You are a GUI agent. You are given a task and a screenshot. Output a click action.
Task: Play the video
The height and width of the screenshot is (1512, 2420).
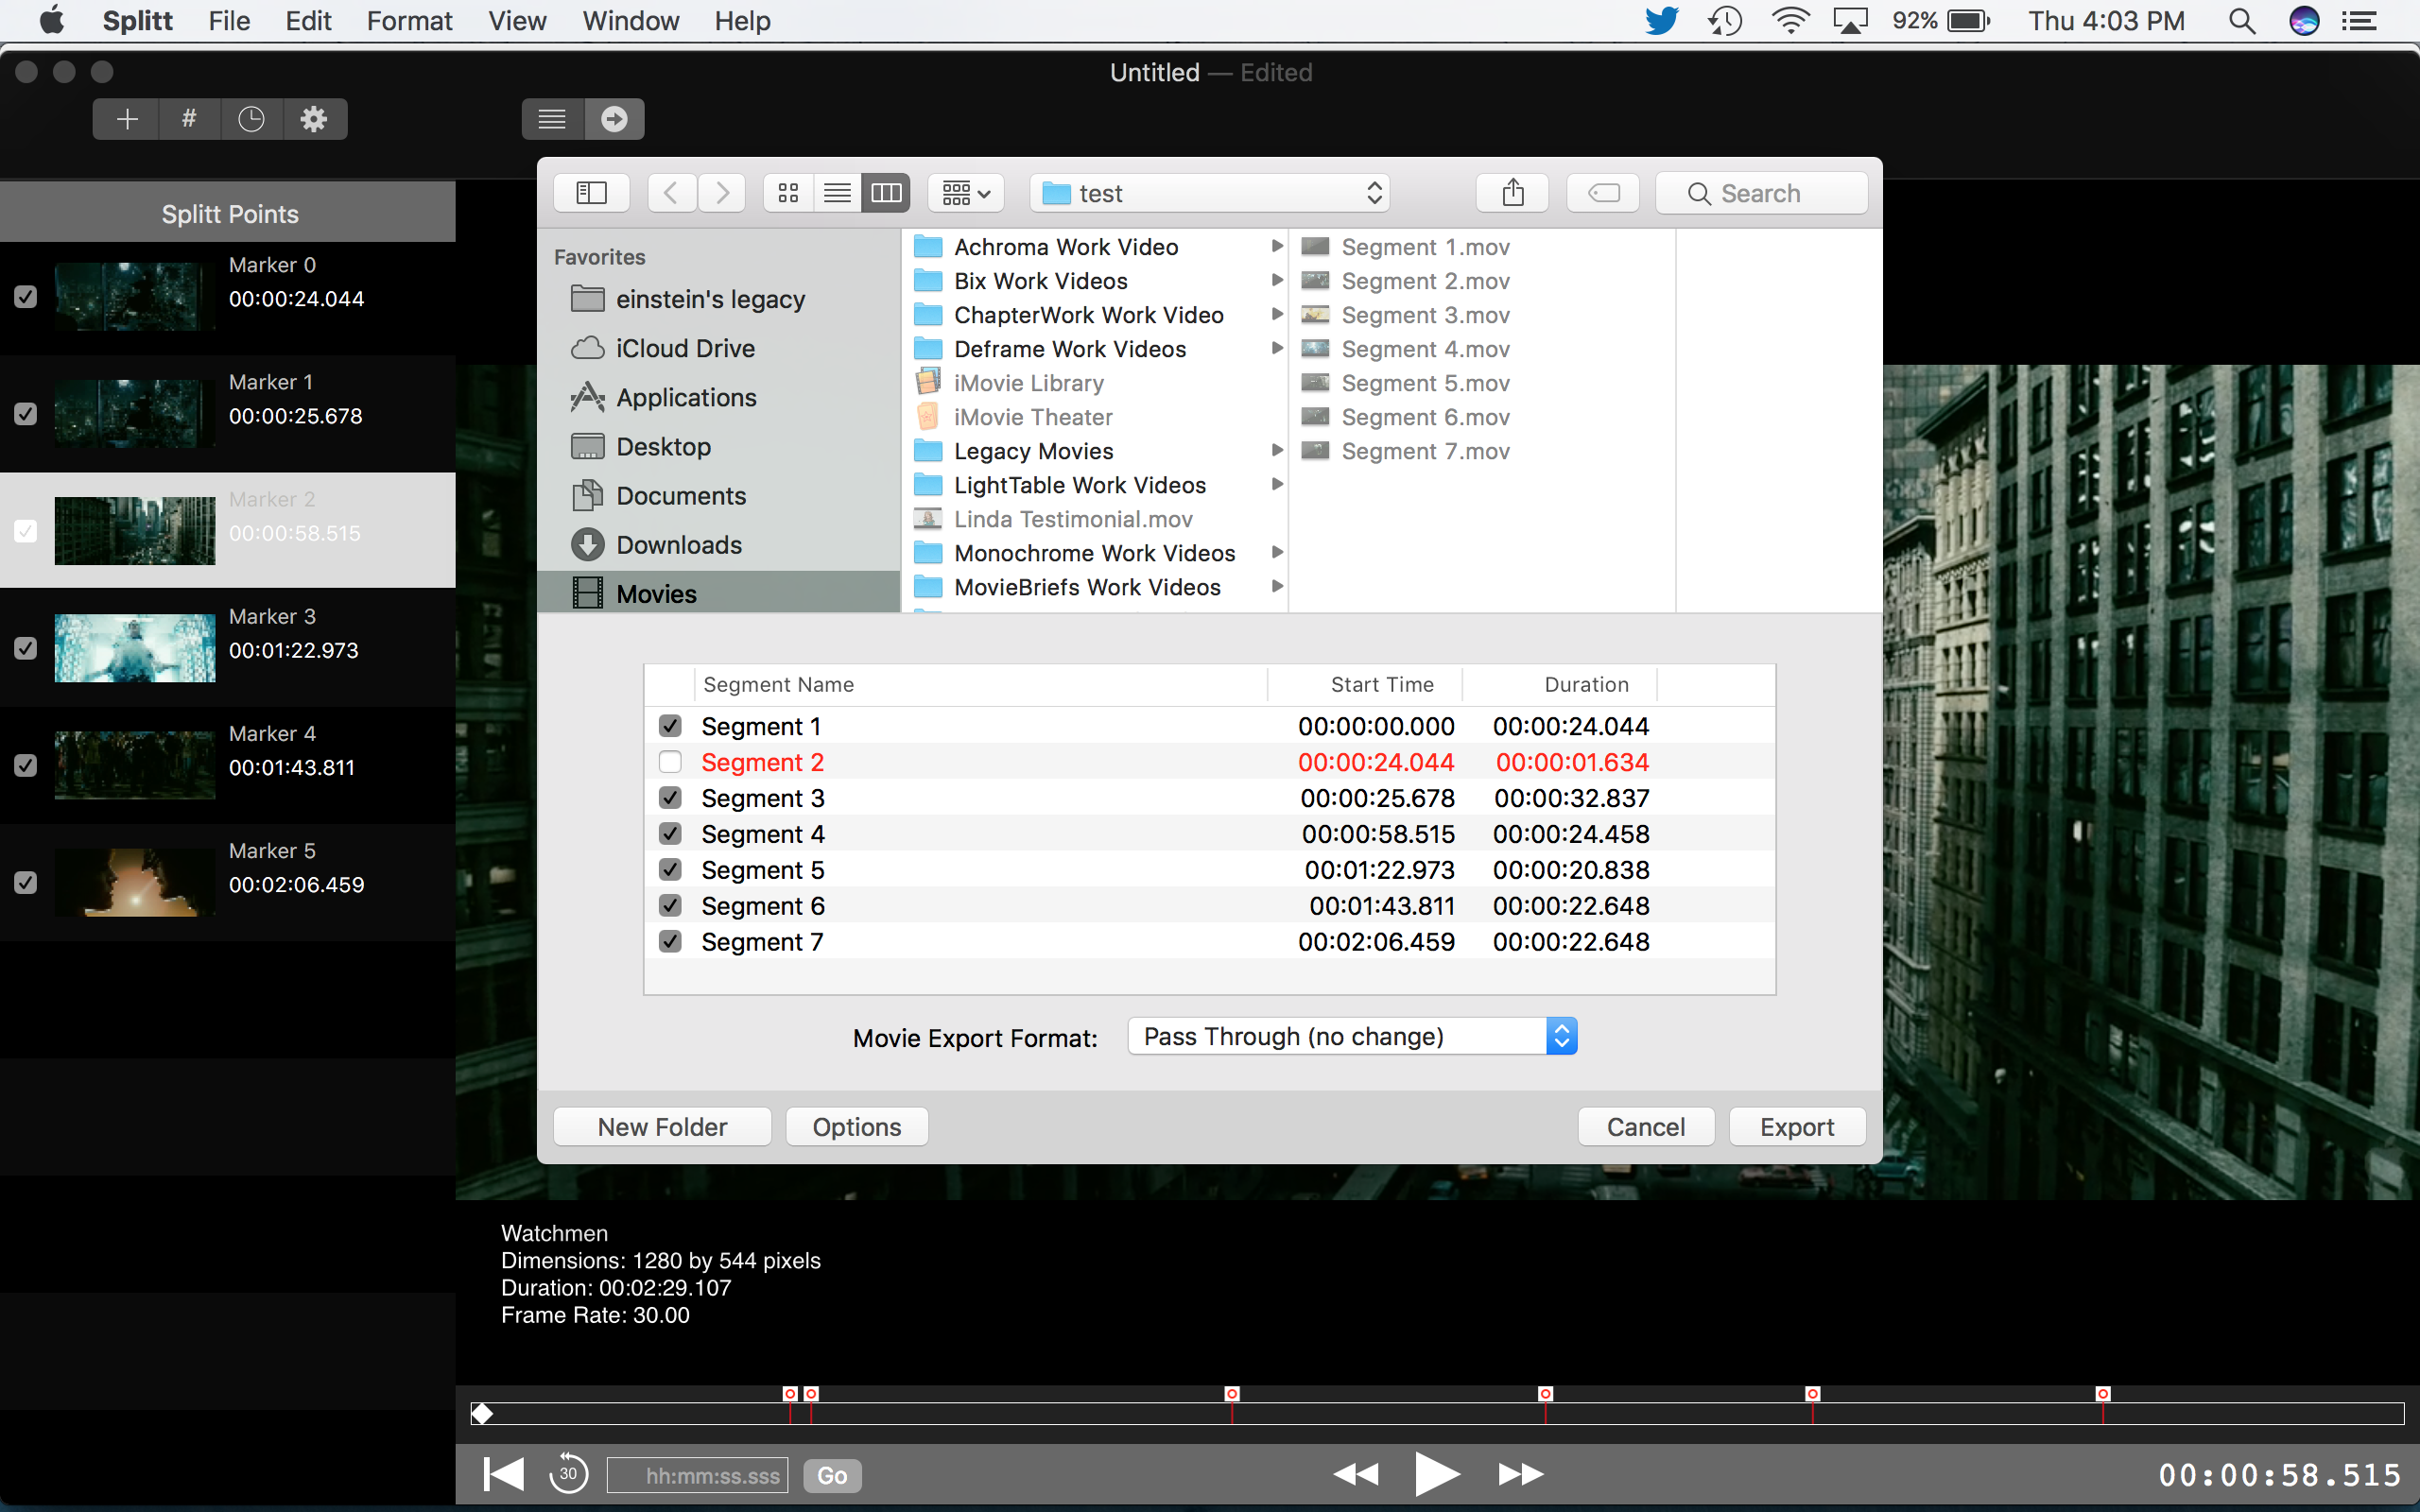tap(1437, 1474)
